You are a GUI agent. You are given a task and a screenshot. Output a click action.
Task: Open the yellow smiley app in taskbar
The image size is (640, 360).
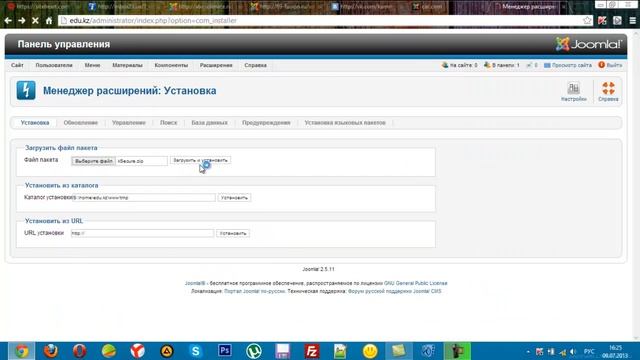(370, 351)
